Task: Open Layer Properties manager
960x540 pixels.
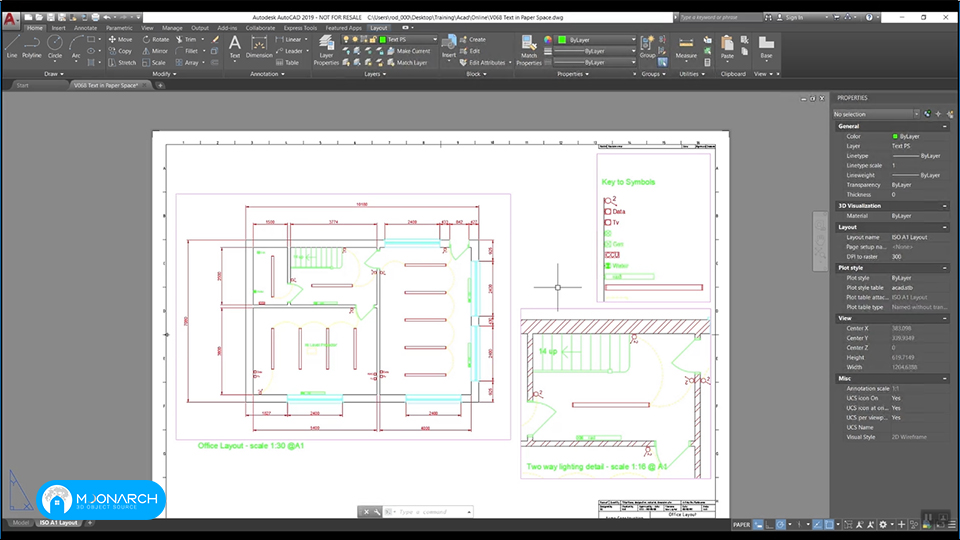Action: [x=326, y=50]
